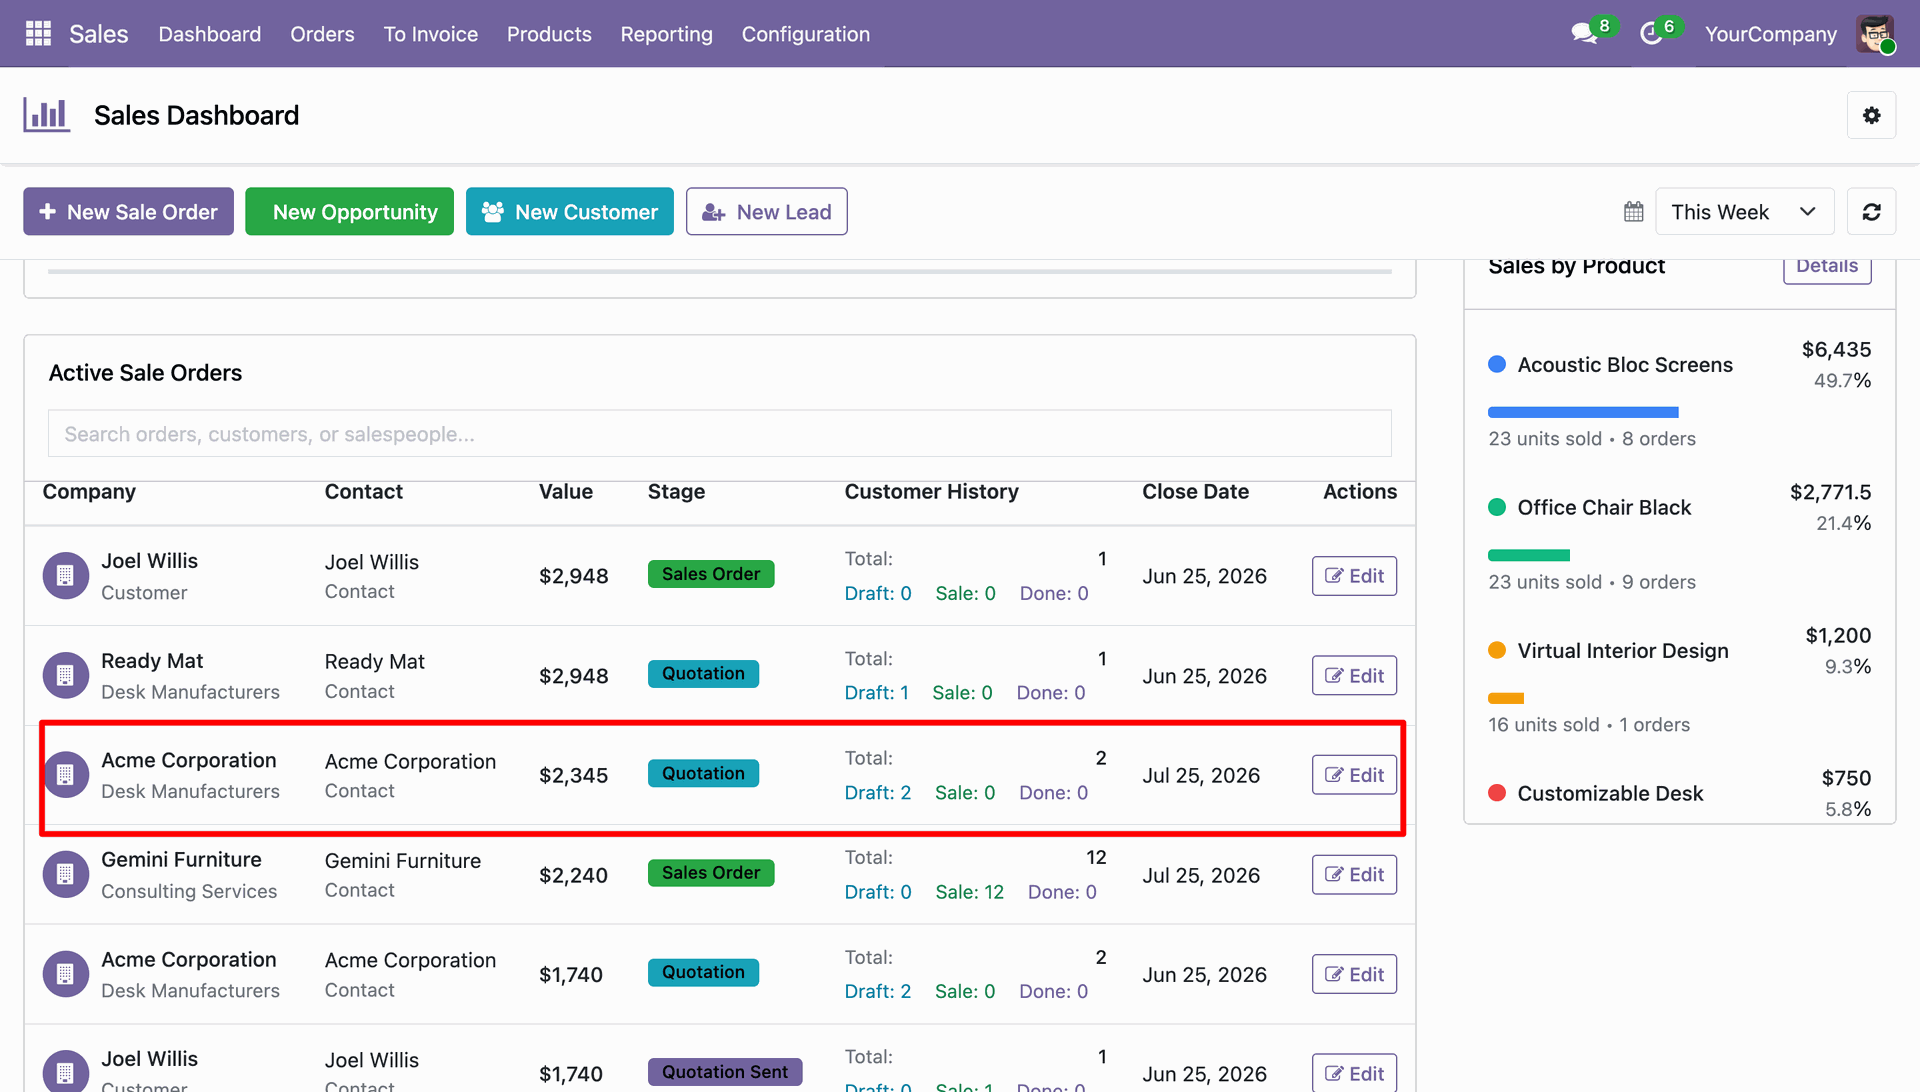Viewport: 1920px width, 1092px height.
Task: Open Sales by Product Details
Action: pos(1827,268)
